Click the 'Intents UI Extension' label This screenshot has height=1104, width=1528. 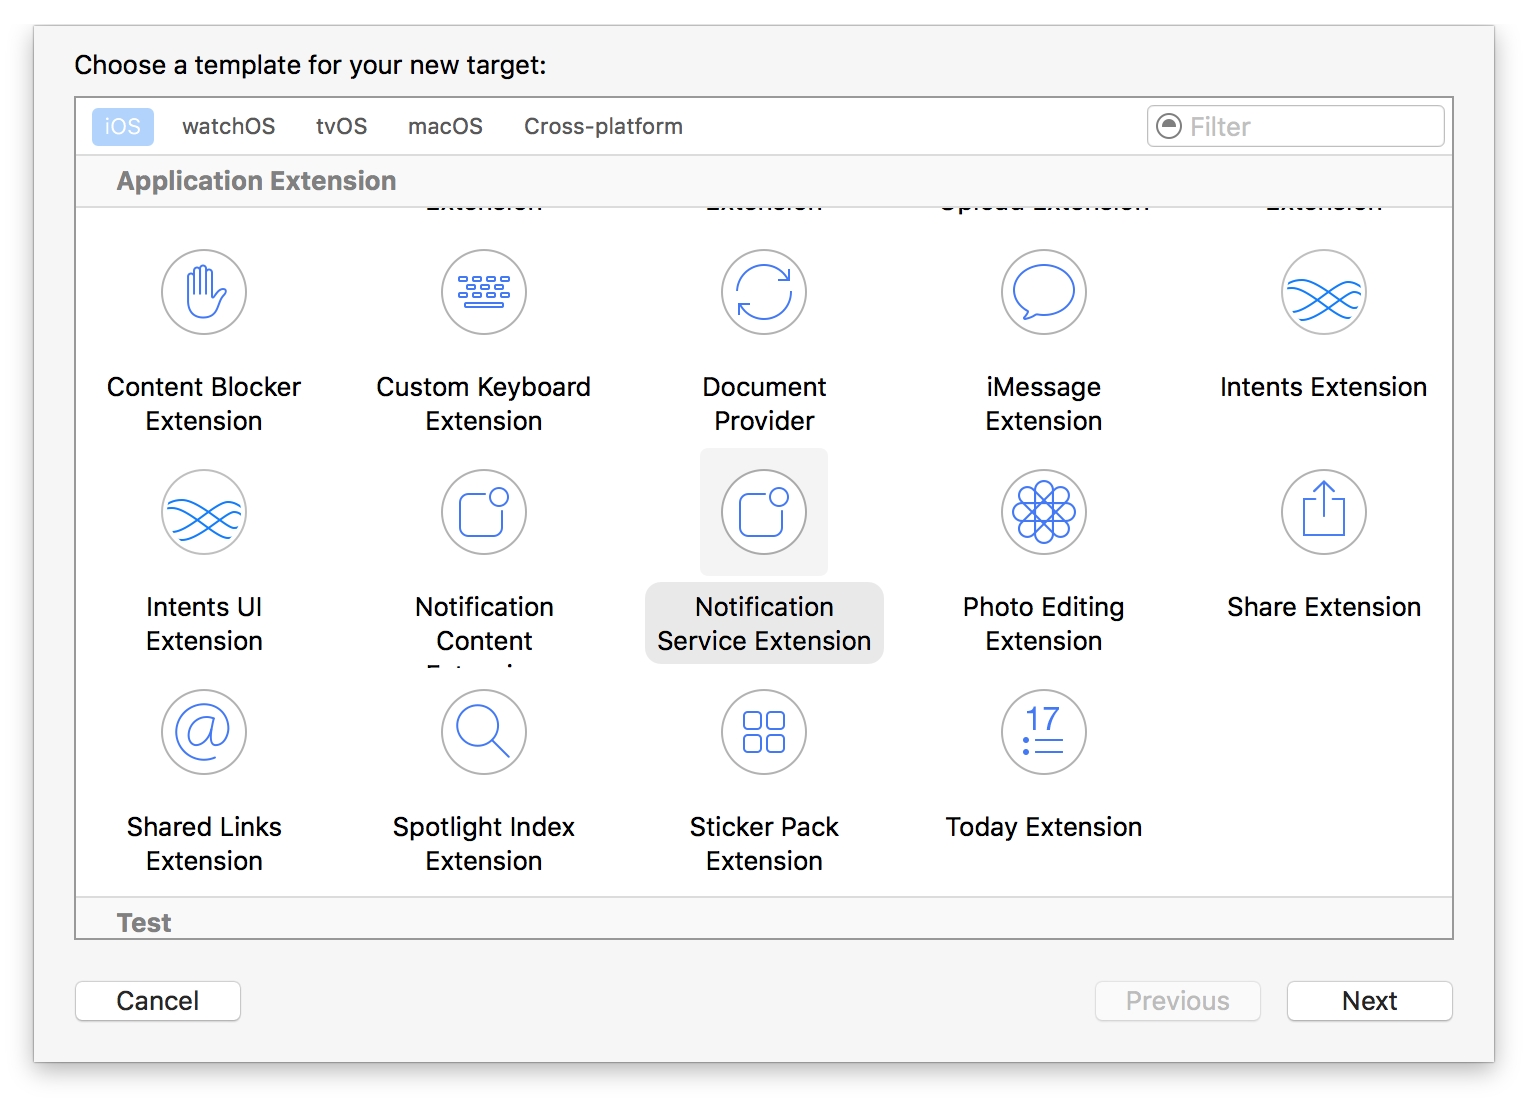click(204, 624)
